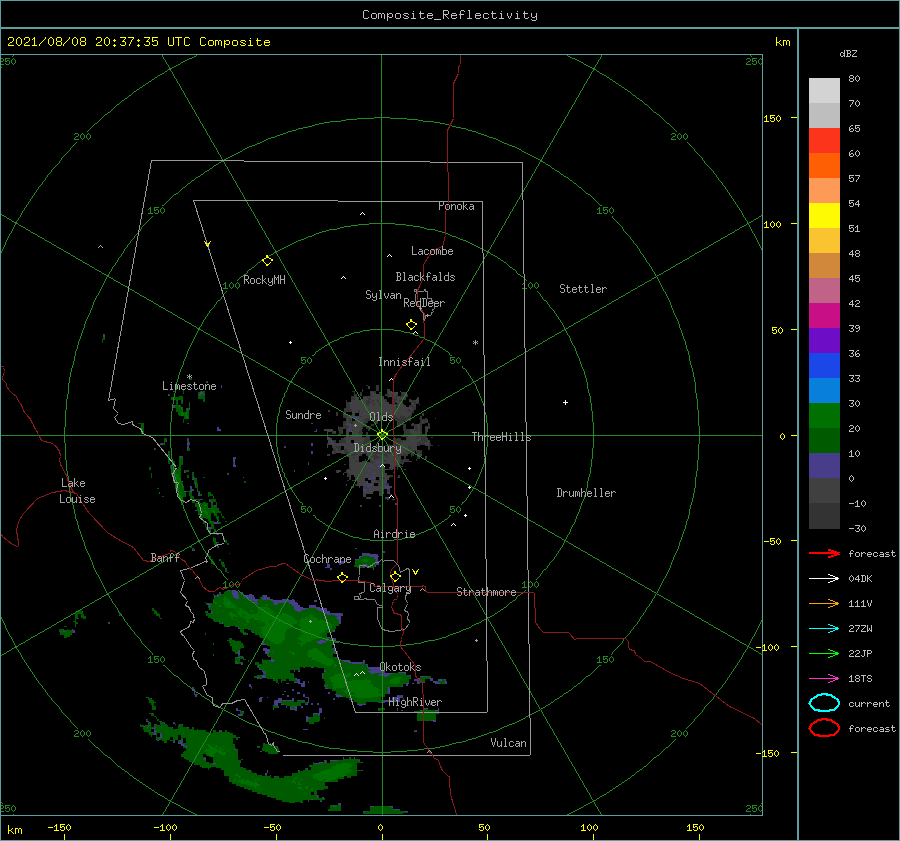Click yellow diamond marker below RedDeer

[x=411, y=325]
